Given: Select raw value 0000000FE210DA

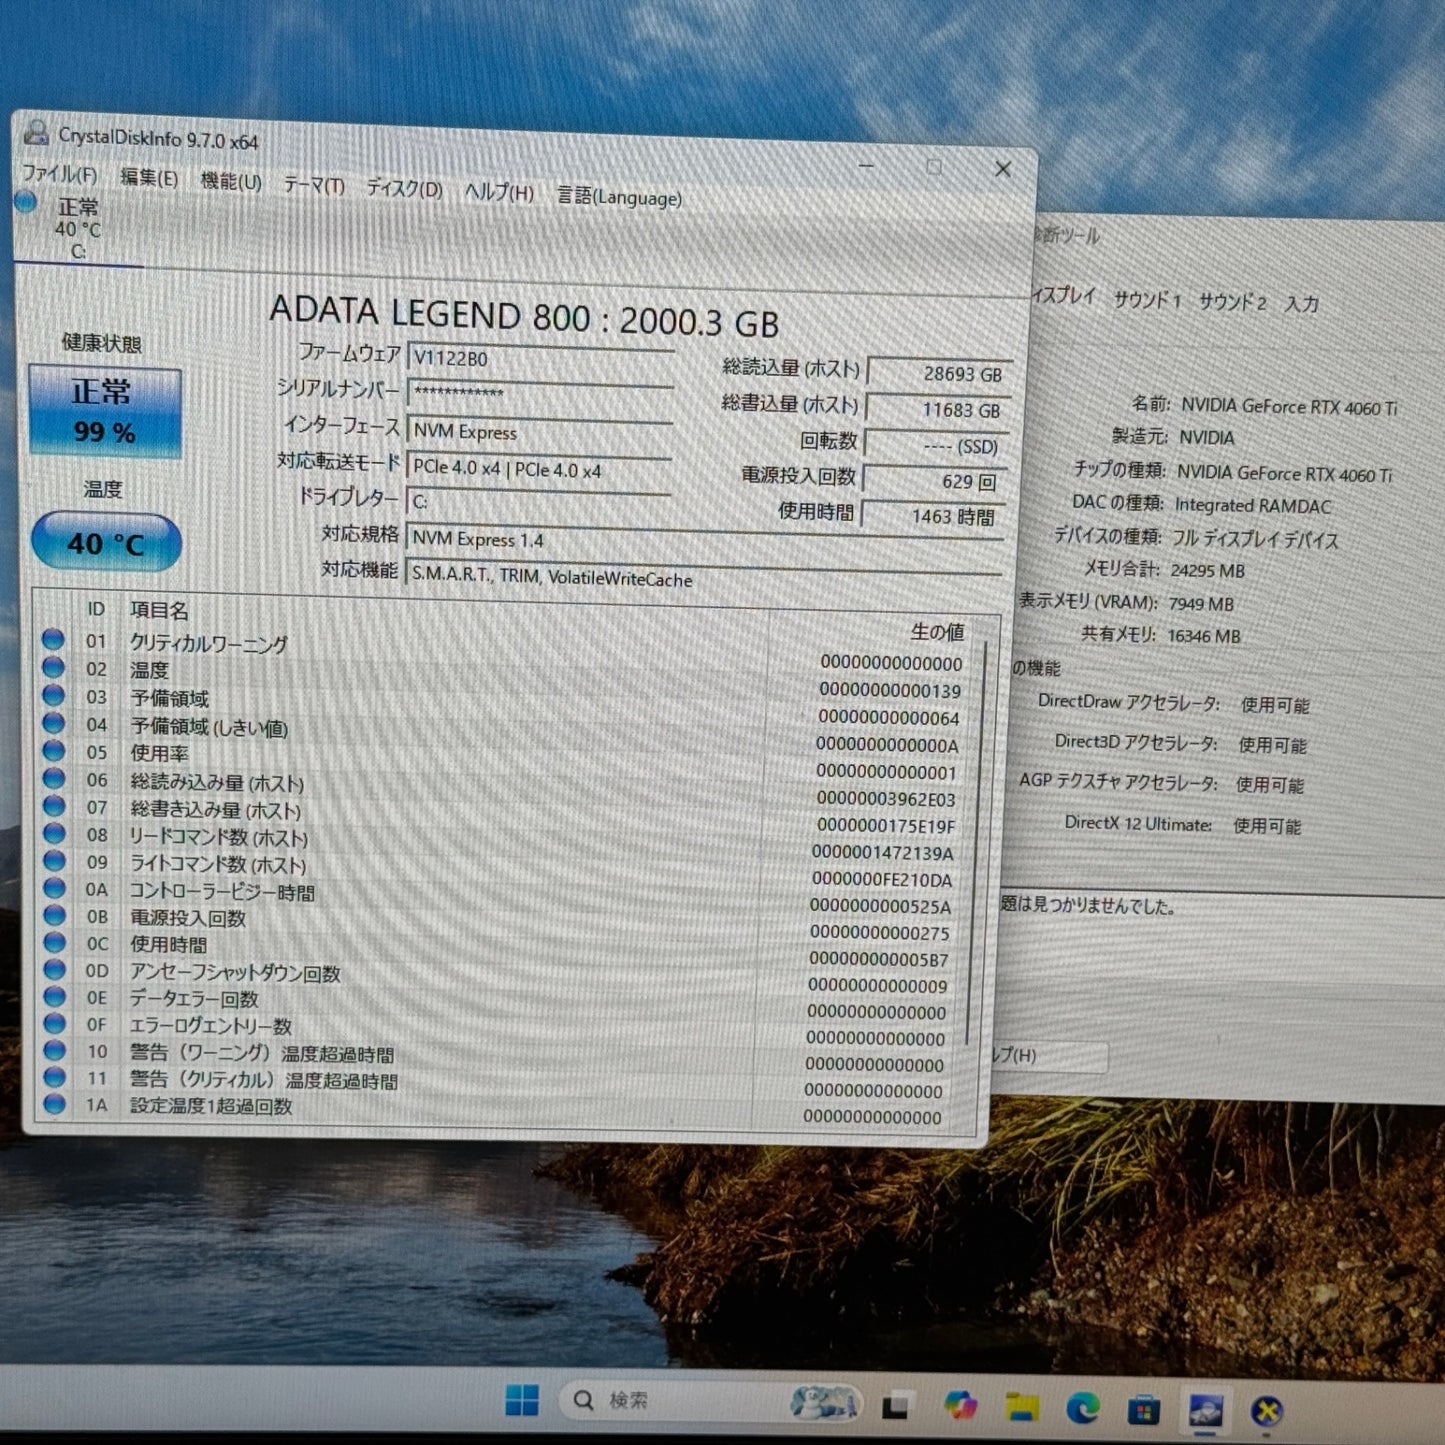Looking at the screenshot, I should pos(882,879).
